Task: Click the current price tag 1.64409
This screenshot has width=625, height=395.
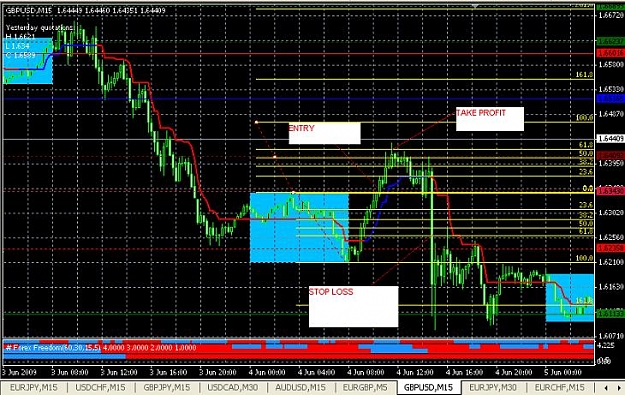Action: 610,138
